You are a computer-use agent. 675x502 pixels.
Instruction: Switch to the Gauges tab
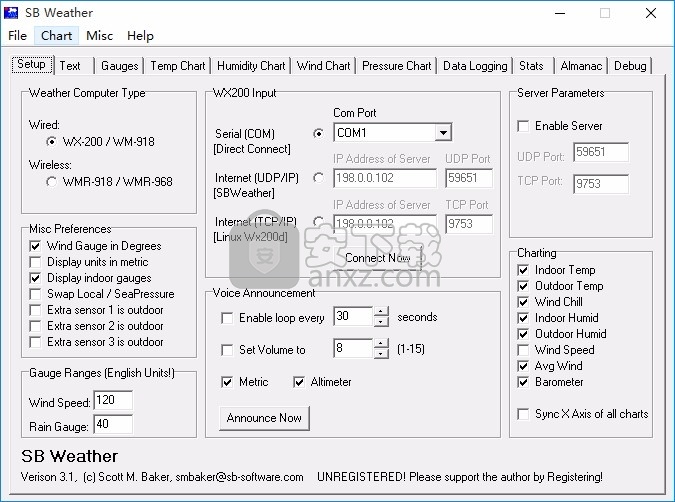pyautogui.click(x=119, y=66)
